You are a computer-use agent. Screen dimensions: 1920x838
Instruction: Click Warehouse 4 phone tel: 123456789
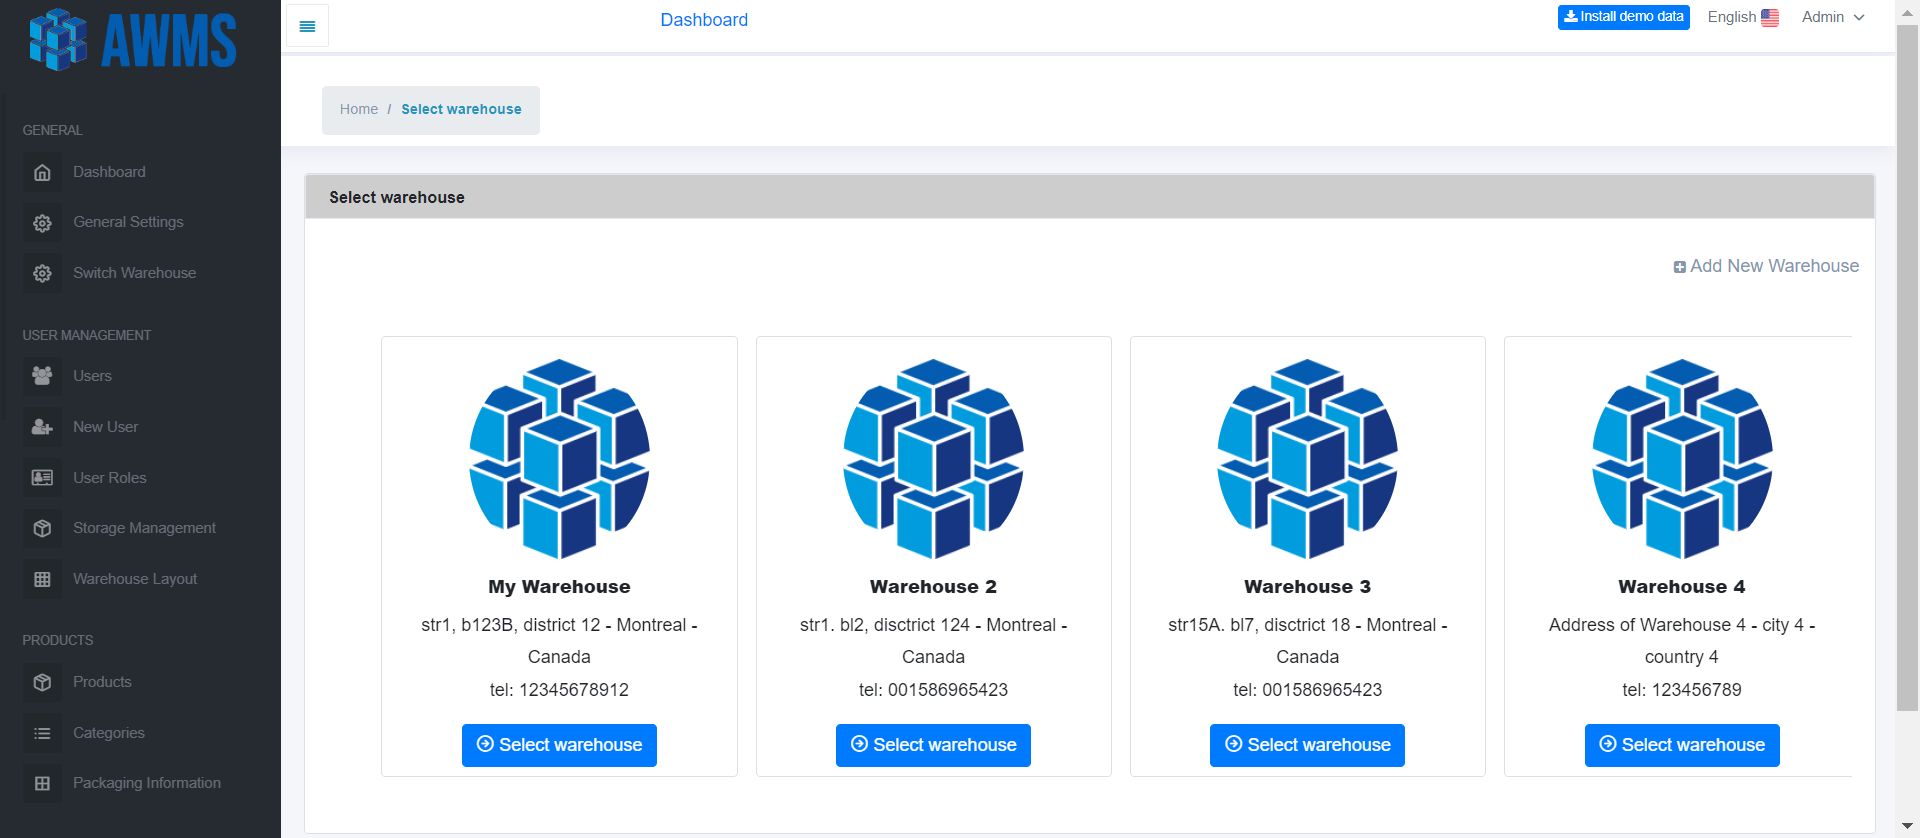1682,690
